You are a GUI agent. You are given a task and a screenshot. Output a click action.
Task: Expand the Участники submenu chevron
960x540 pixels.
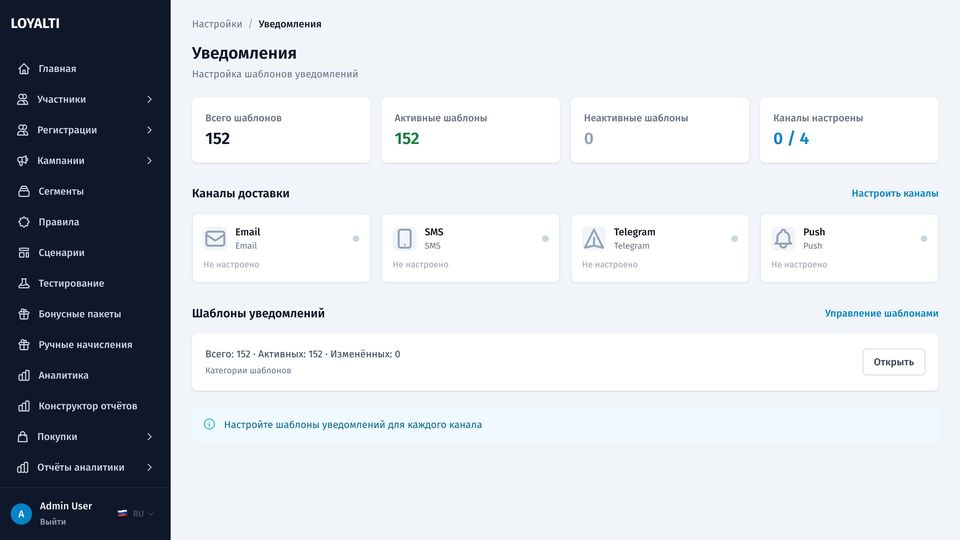pos(149,99)
